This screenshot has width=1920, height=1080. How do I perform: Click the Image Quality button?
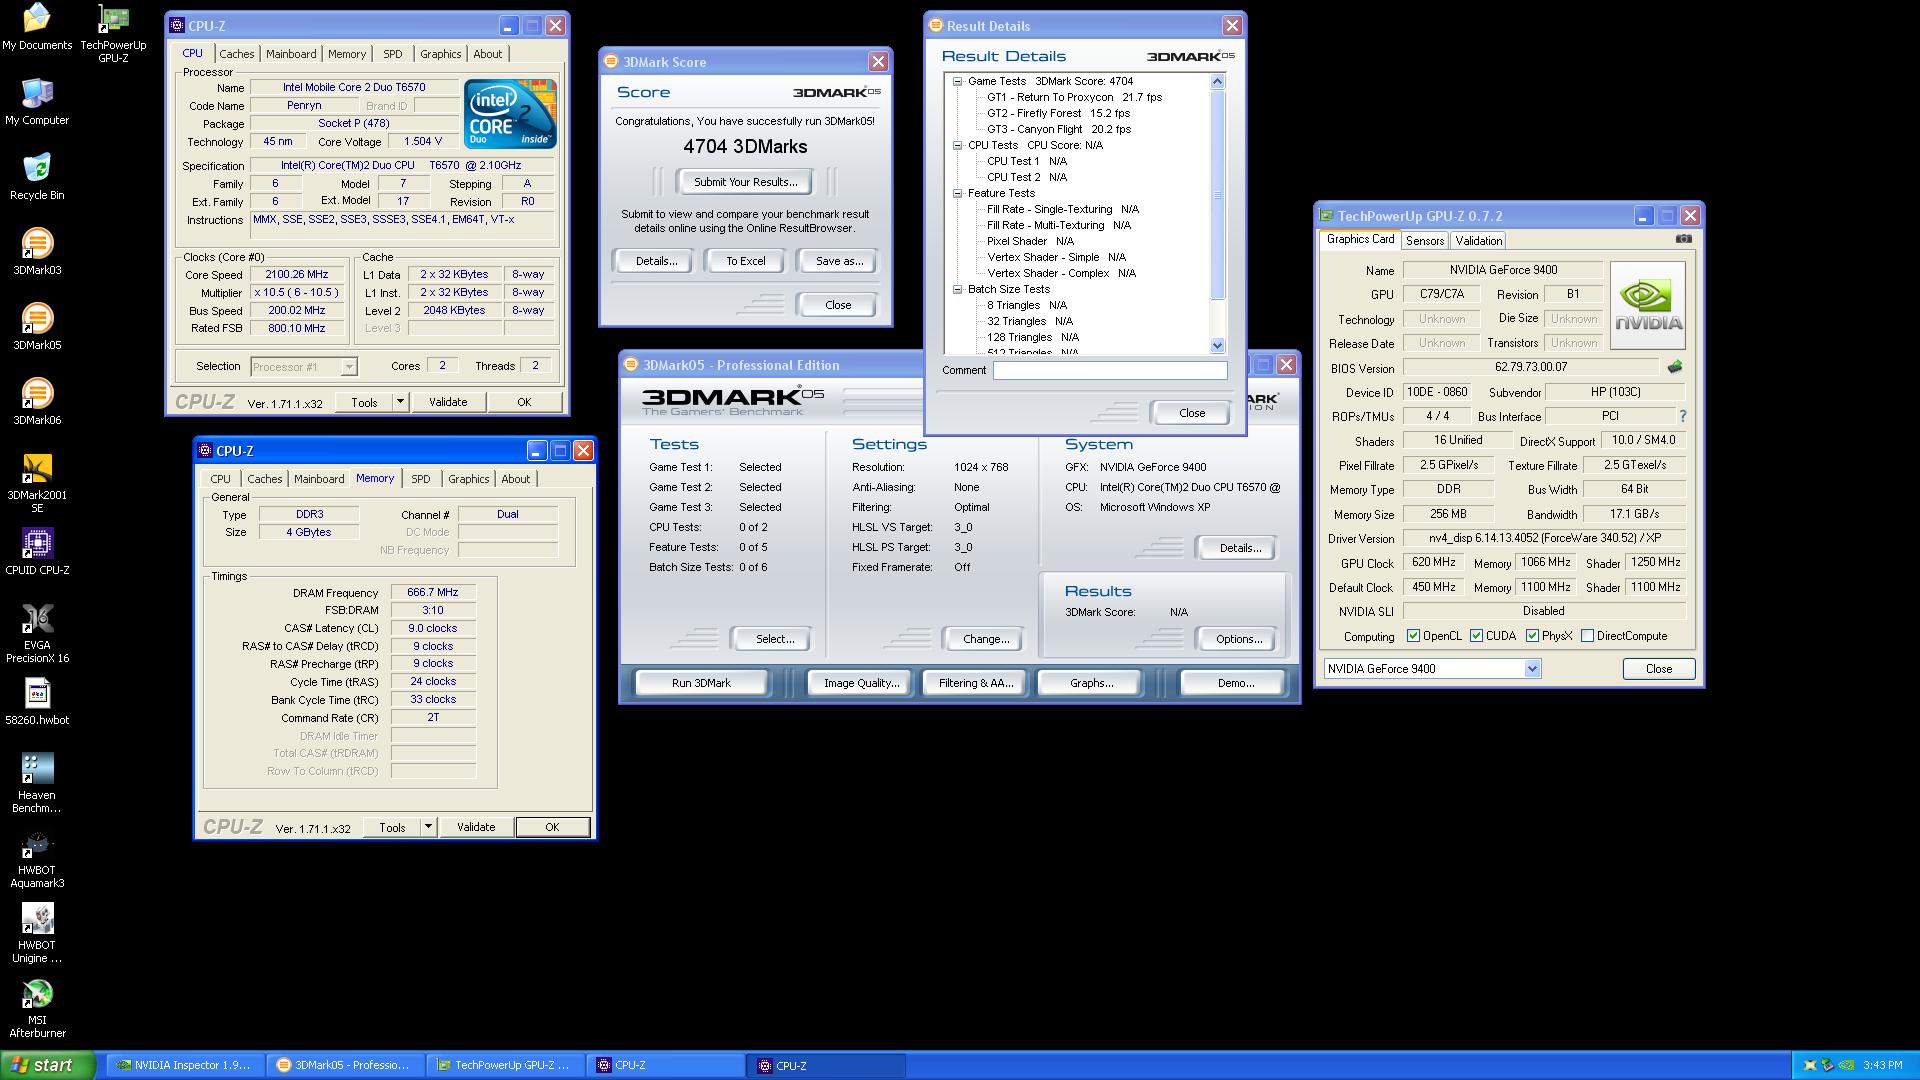tap(861, 683)
